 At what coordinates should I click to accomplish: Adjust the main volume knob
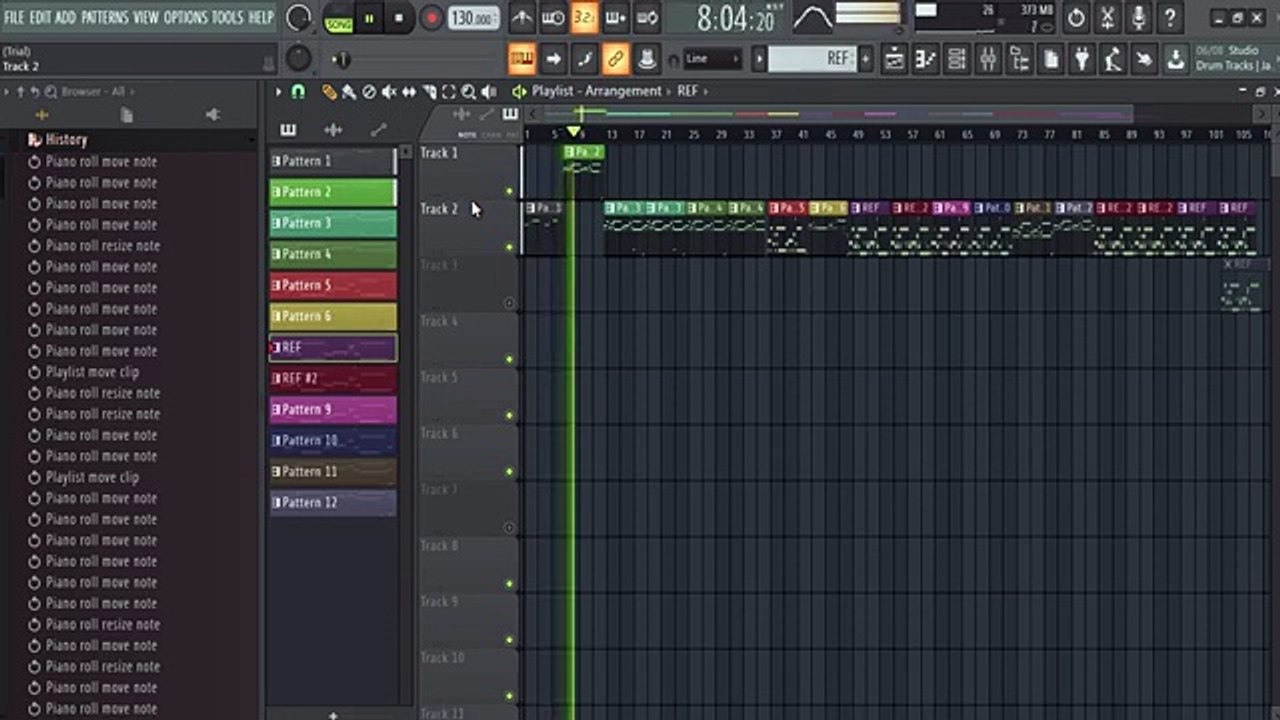click(298, 17)
